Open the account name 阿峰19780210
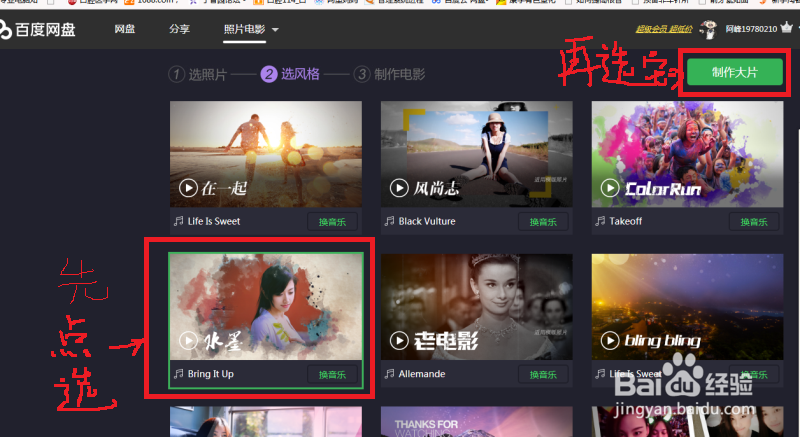 (751, 29)
